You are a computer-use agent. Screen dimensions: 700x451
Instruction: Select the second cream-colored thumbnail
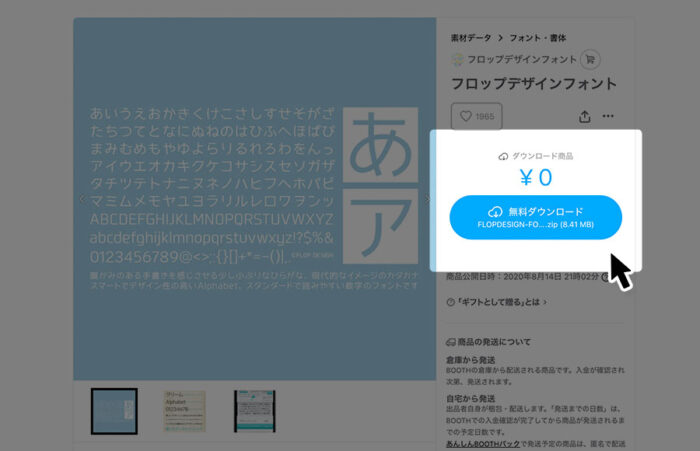(x=184, y=411)
